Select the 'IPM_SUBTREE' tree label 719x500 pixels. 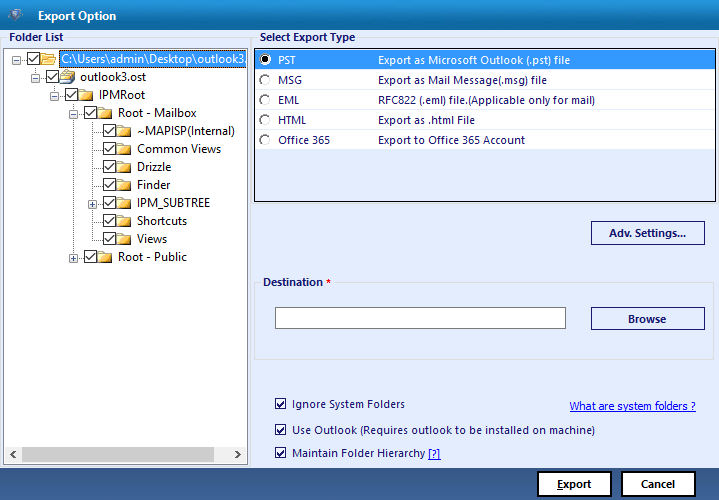pos(173,203)
